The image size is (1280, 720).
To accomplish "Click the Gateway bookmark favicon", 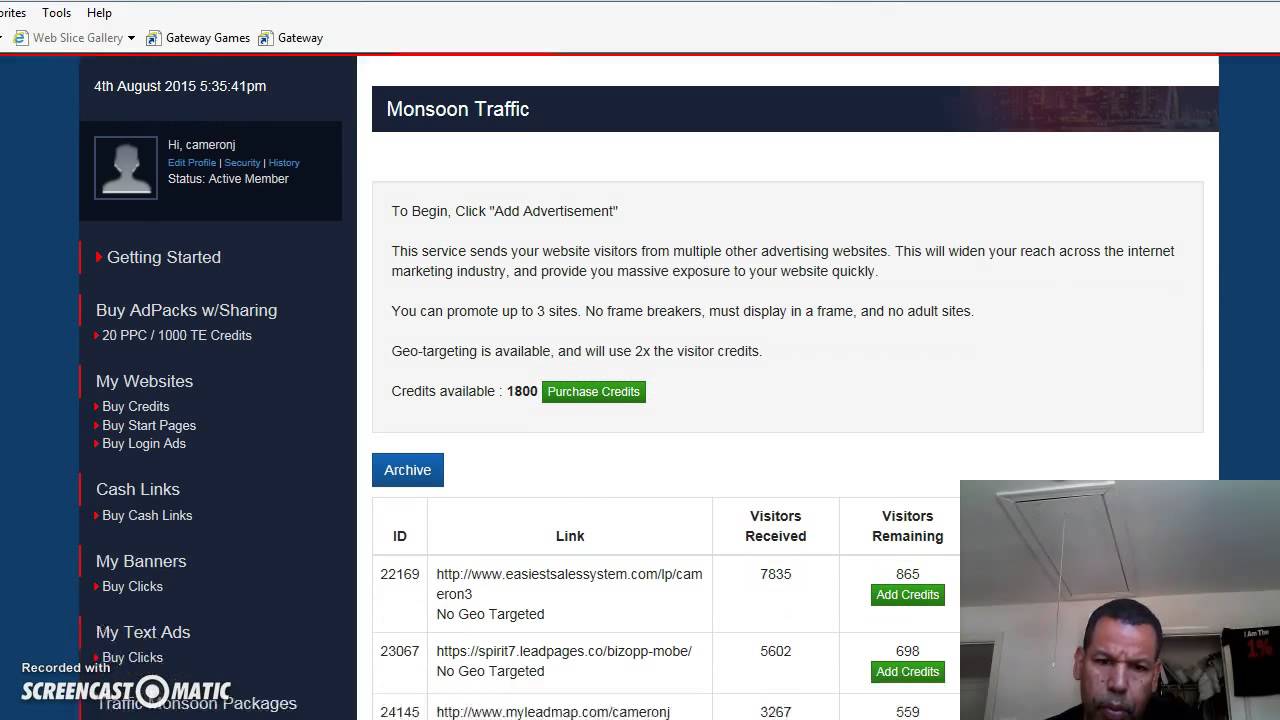I will (265, 38).
